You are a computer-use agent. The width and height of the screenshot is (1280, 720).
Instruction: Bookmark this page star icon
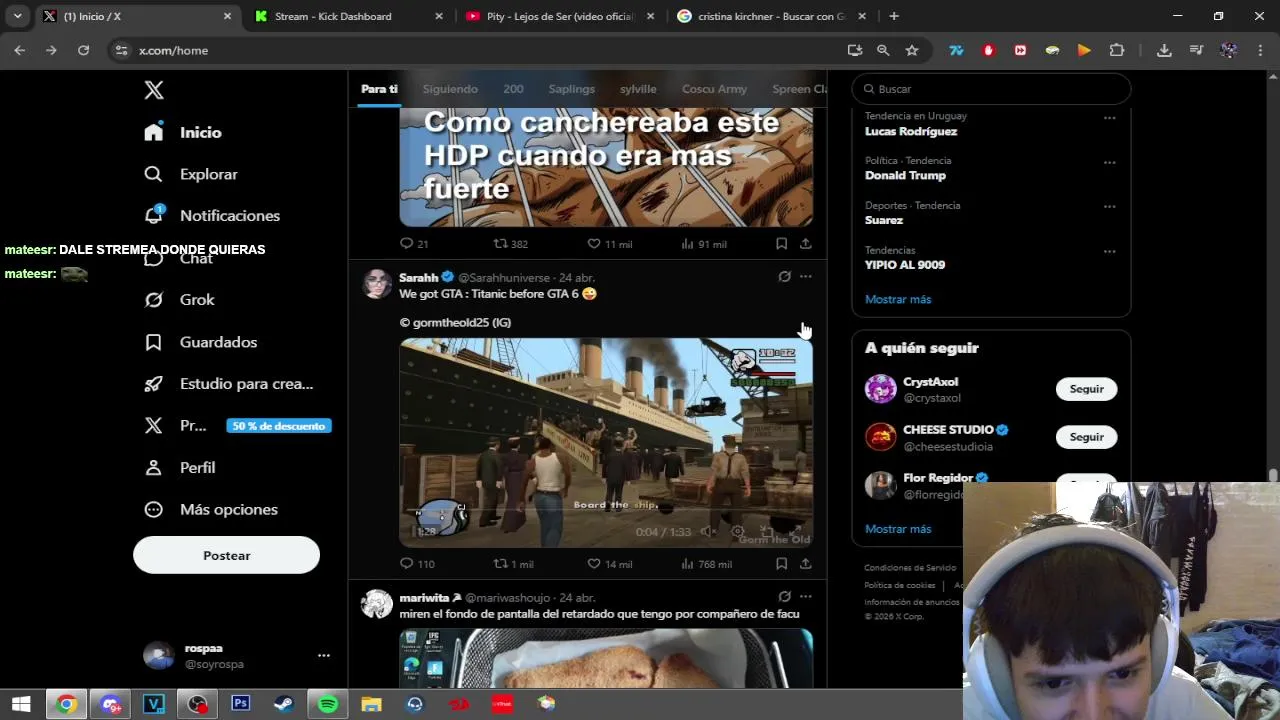912,50
